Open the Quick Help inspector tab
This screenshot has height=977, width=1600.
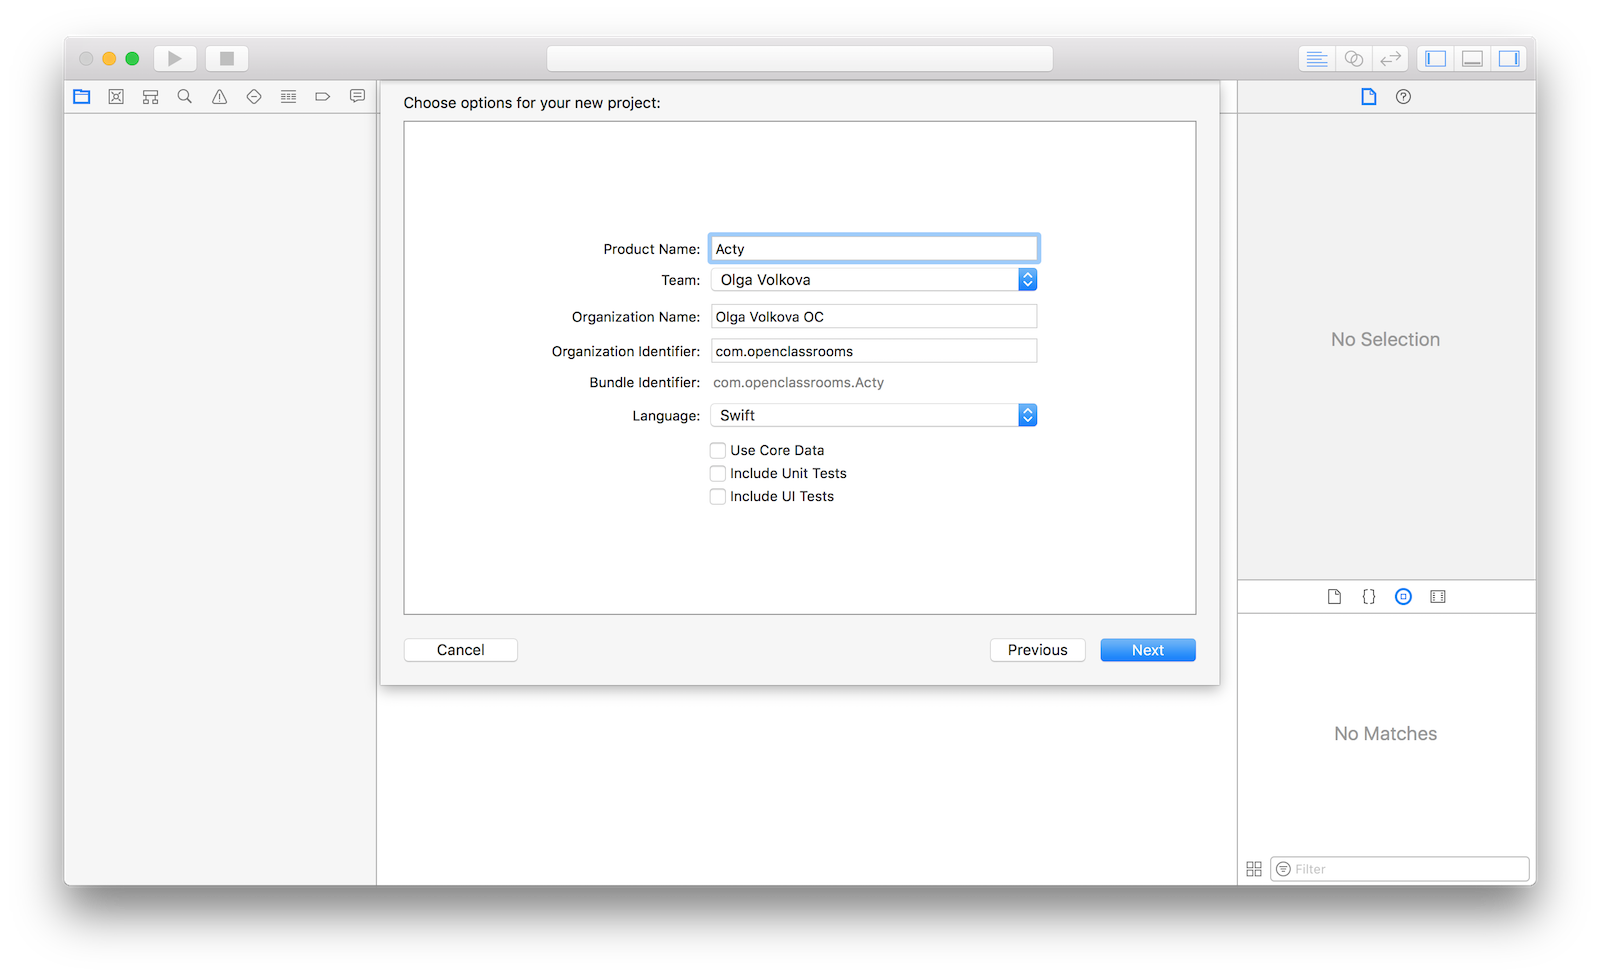pyautogui.click(x=1403, y=97)
